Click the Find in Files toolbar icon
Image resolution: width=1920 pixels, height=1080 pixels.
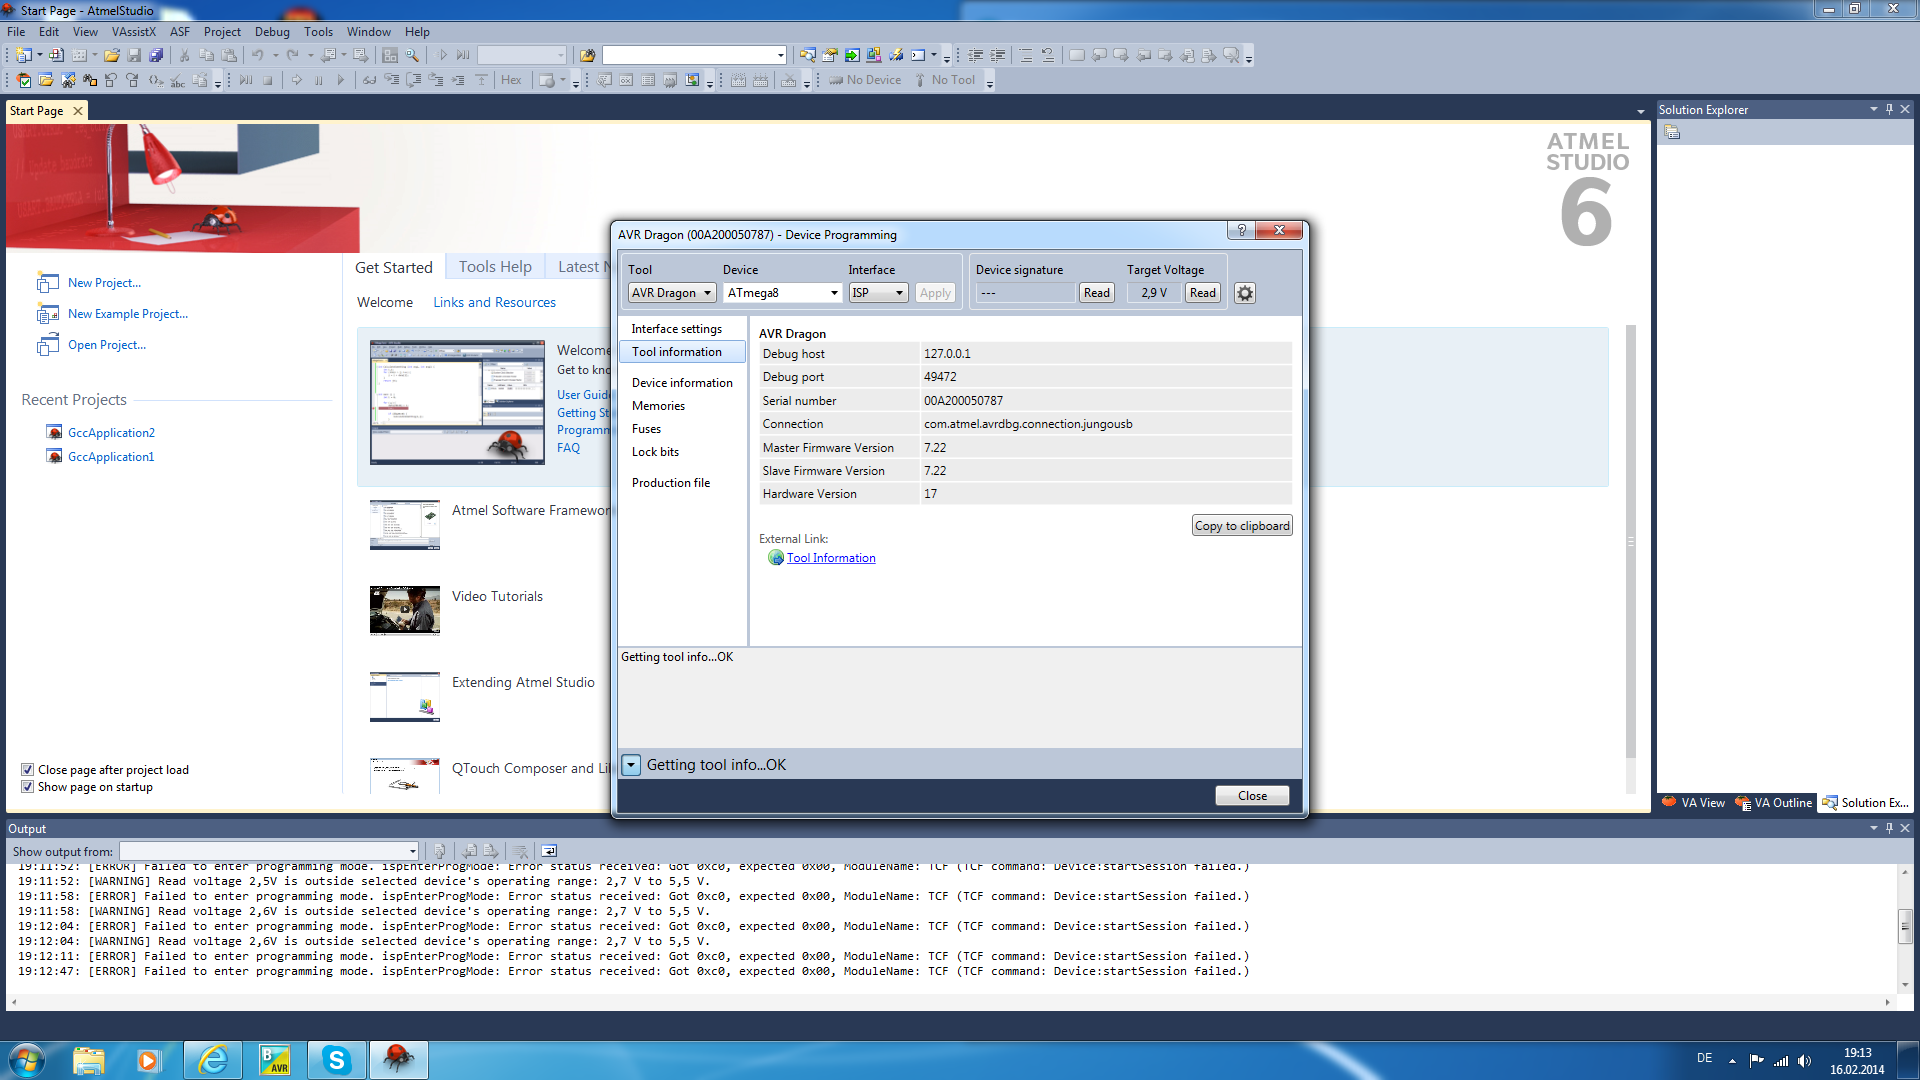(588, 56)
